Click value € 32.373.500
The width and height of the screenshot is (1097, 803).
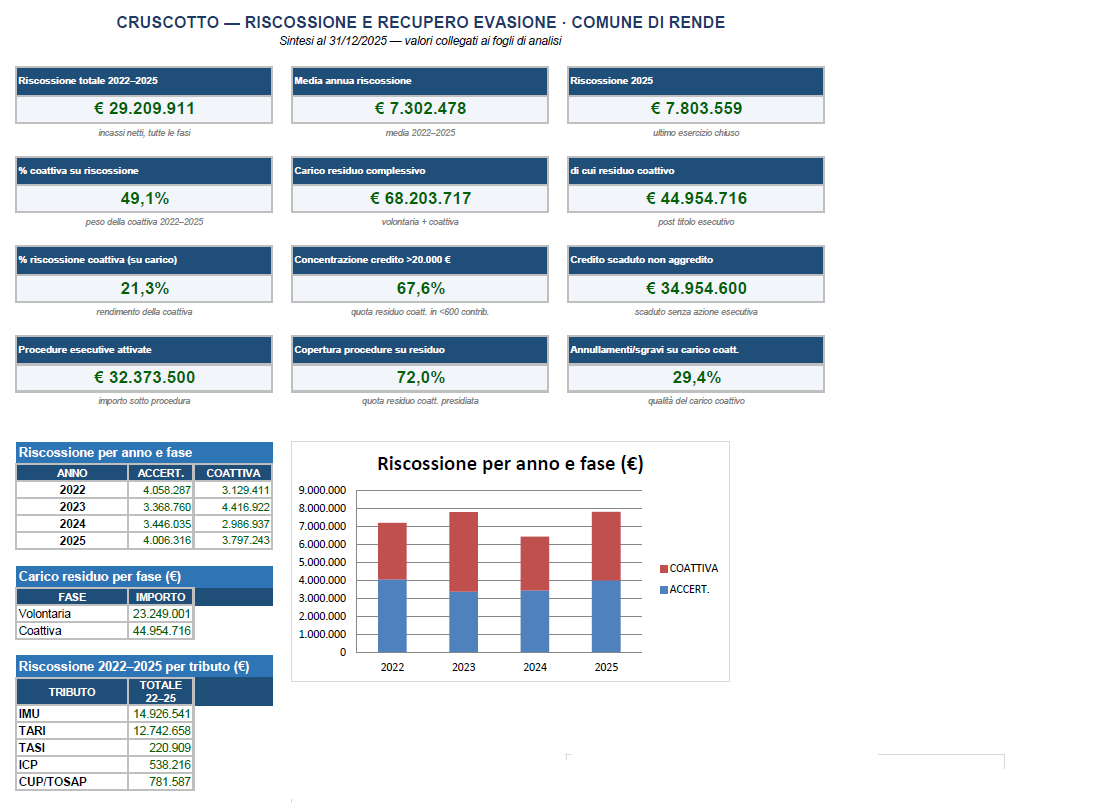[144, 378]
